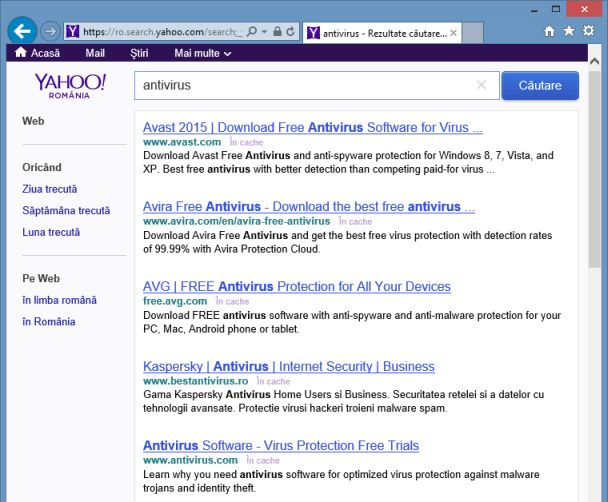The image size is (608, 502).
Task: Expand the Mai multe dropdown menu
Action: point(203,53)
